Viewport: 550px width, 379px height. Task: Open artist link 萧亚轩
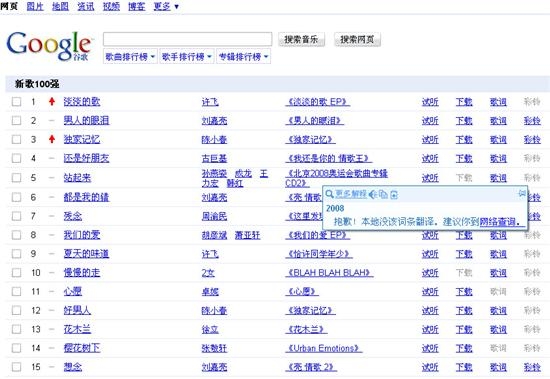coord(248,235)
